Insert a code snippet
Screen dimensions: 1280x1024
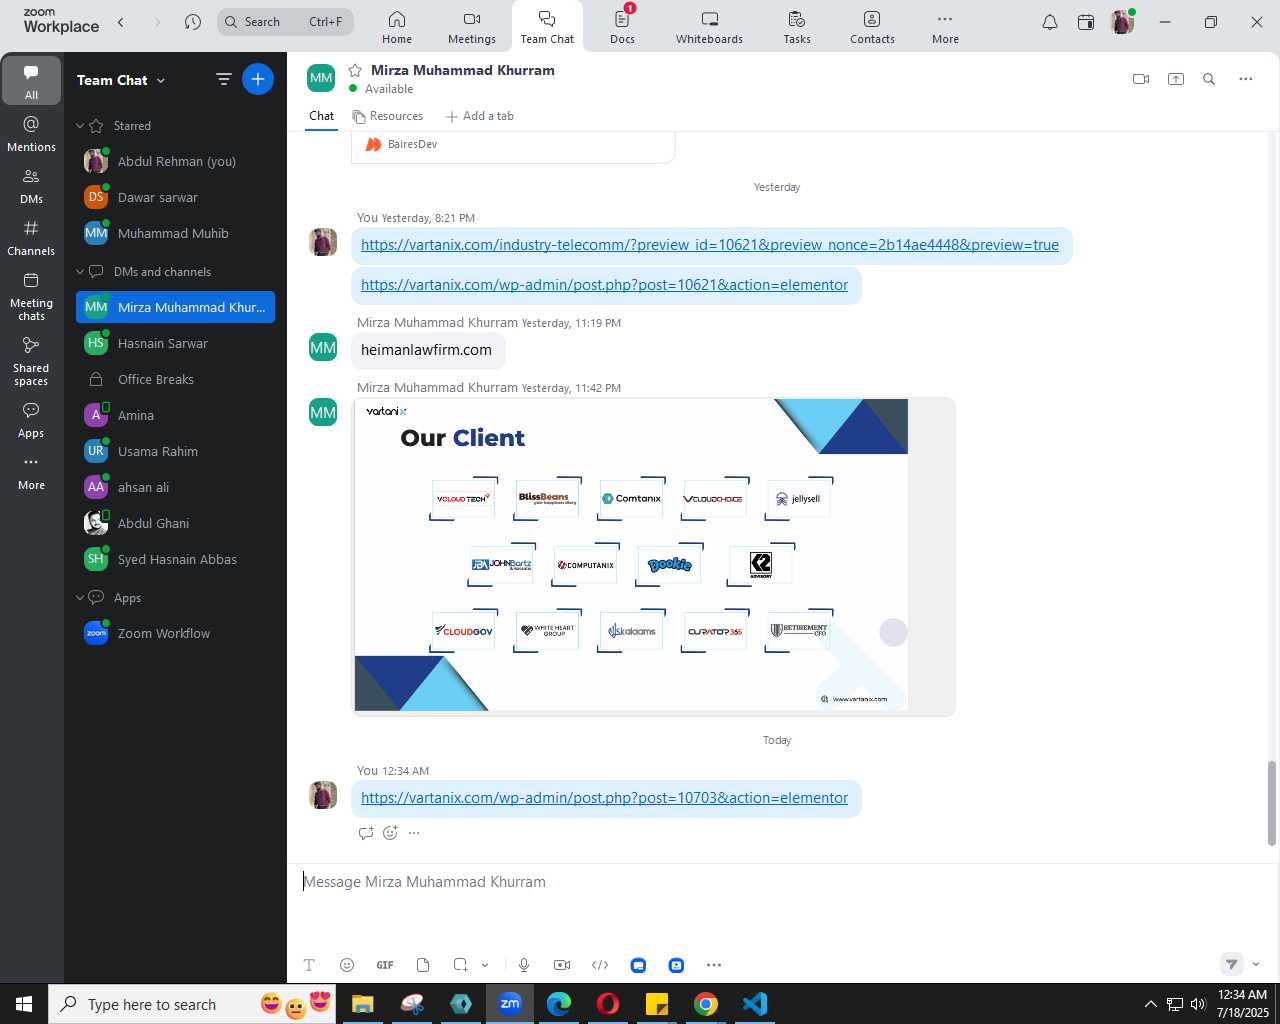600,965
